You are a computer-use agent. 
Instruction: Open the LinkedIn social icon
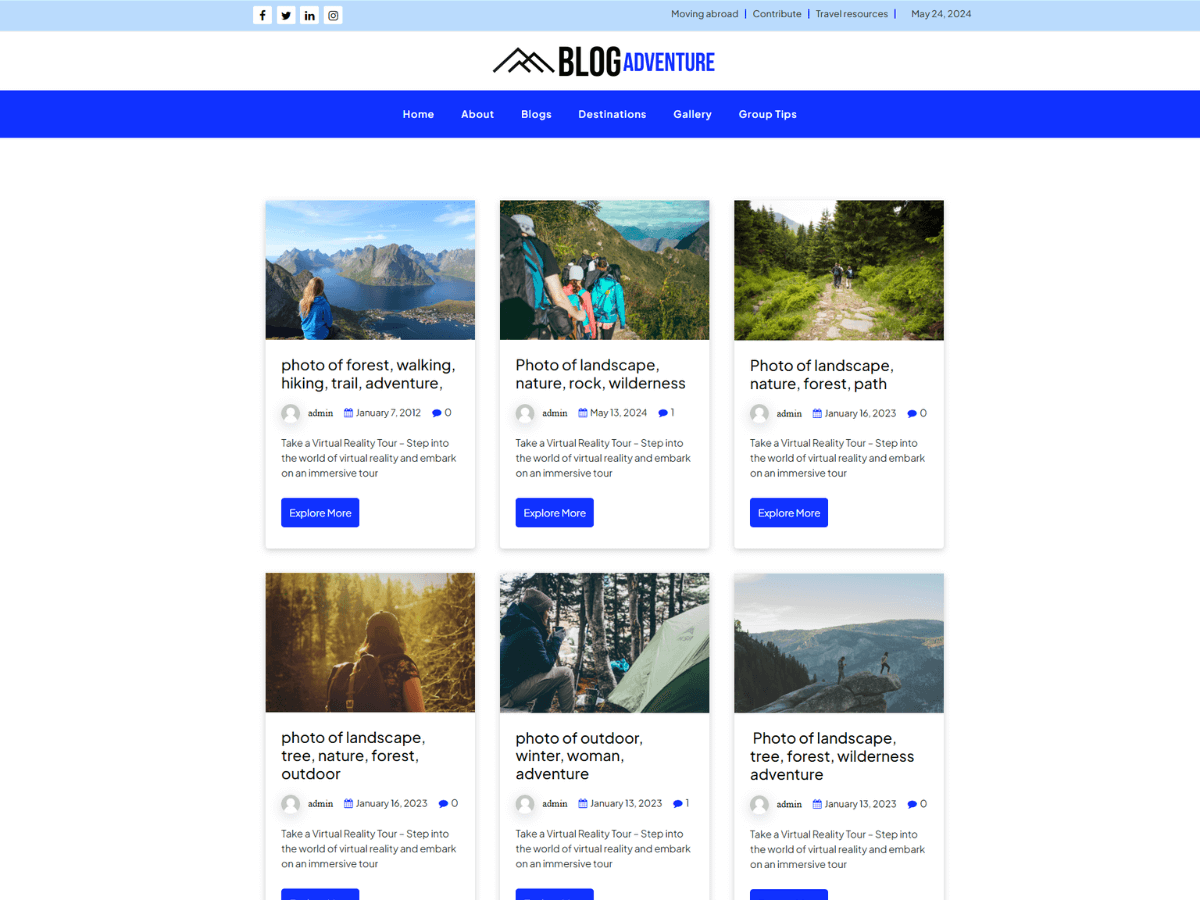click(x=309, y=14)
